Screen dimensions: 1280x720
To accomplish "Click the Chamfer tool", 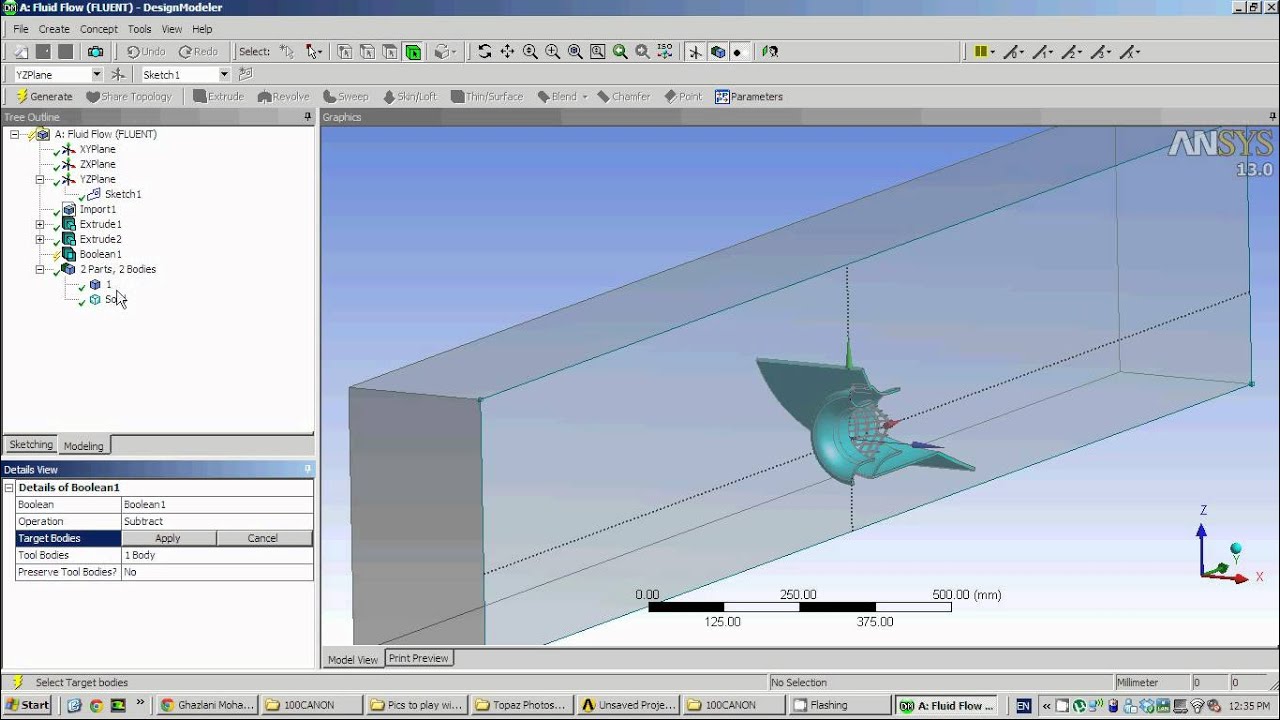I will pos(623,97).
